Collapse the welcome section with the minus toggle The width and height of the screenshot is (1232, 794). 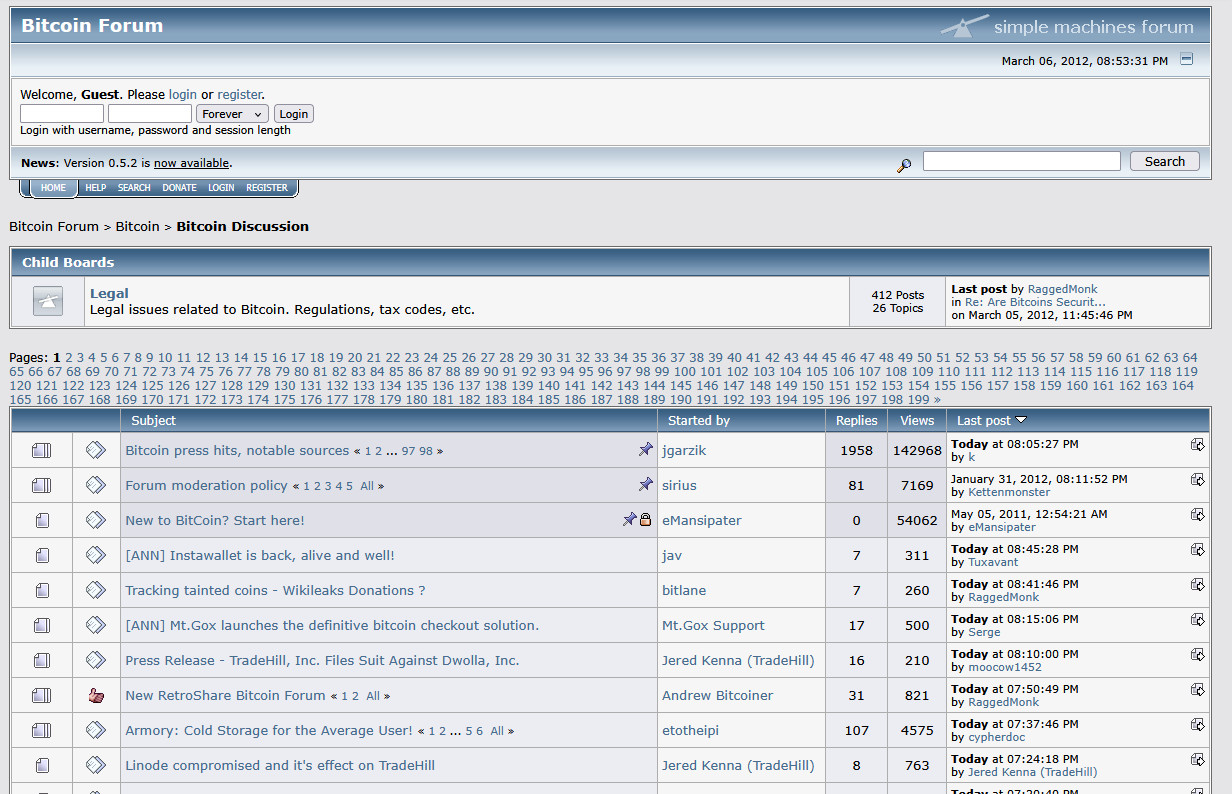(1187, 59)
